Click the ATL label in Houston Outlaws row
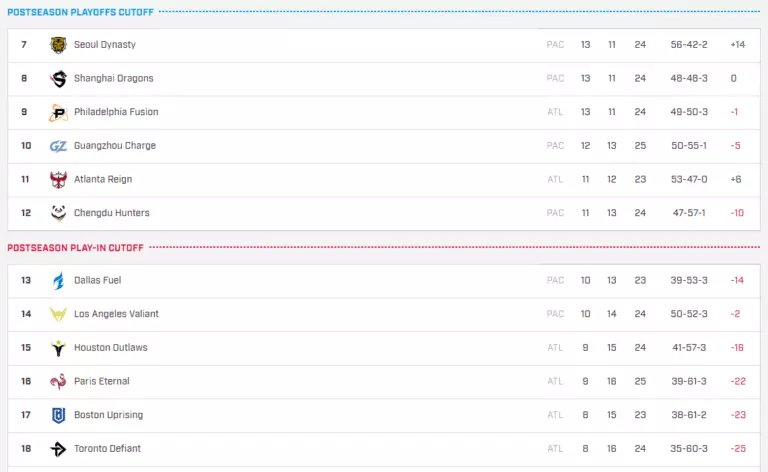Image resolution: width=768 pixels, height=472 pixels. click(555, 348)
